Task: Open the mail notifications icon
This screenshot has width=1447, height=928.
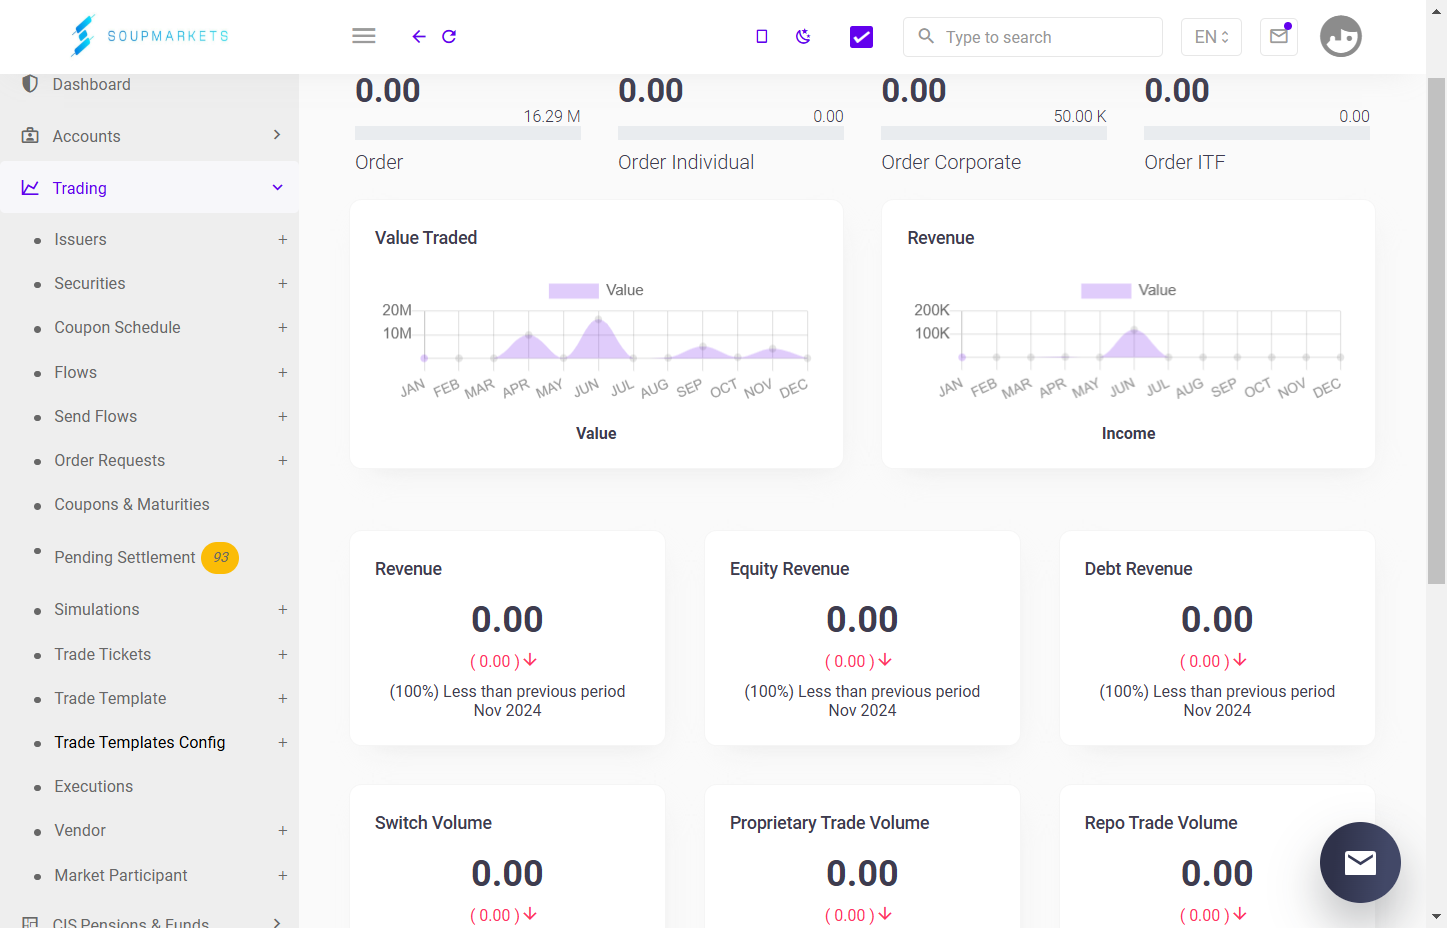Action: point(1279,37)
